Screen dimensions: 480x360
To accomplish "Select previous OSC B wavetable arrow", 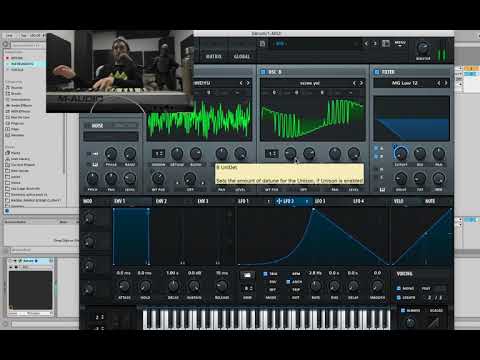I will (x=354, y=83).
